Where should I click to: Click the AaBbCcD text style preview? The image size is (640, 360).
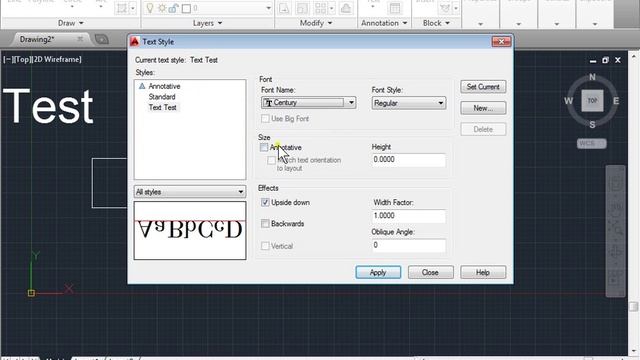tap(190, 230)
